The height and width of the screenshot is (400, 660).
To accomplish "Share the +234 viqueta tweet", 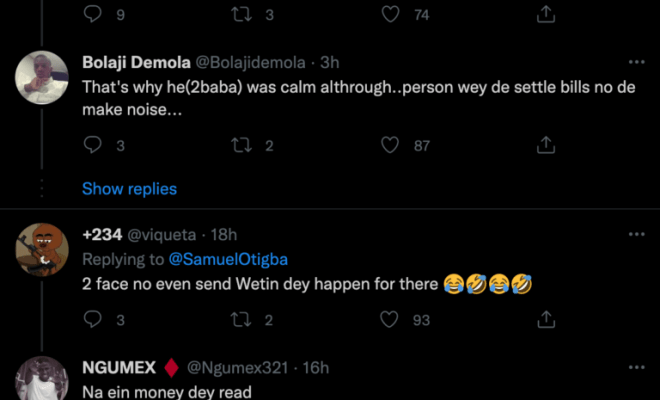I will coord(546,320).
